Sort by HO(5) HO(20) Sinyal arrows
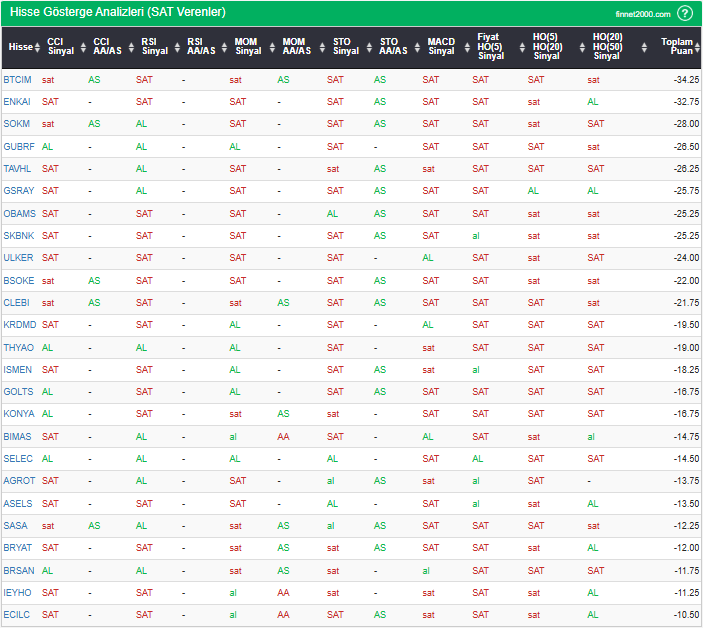The width and height of the screenshot is (703, 628). pyautogui.click(x=582, y=47)
